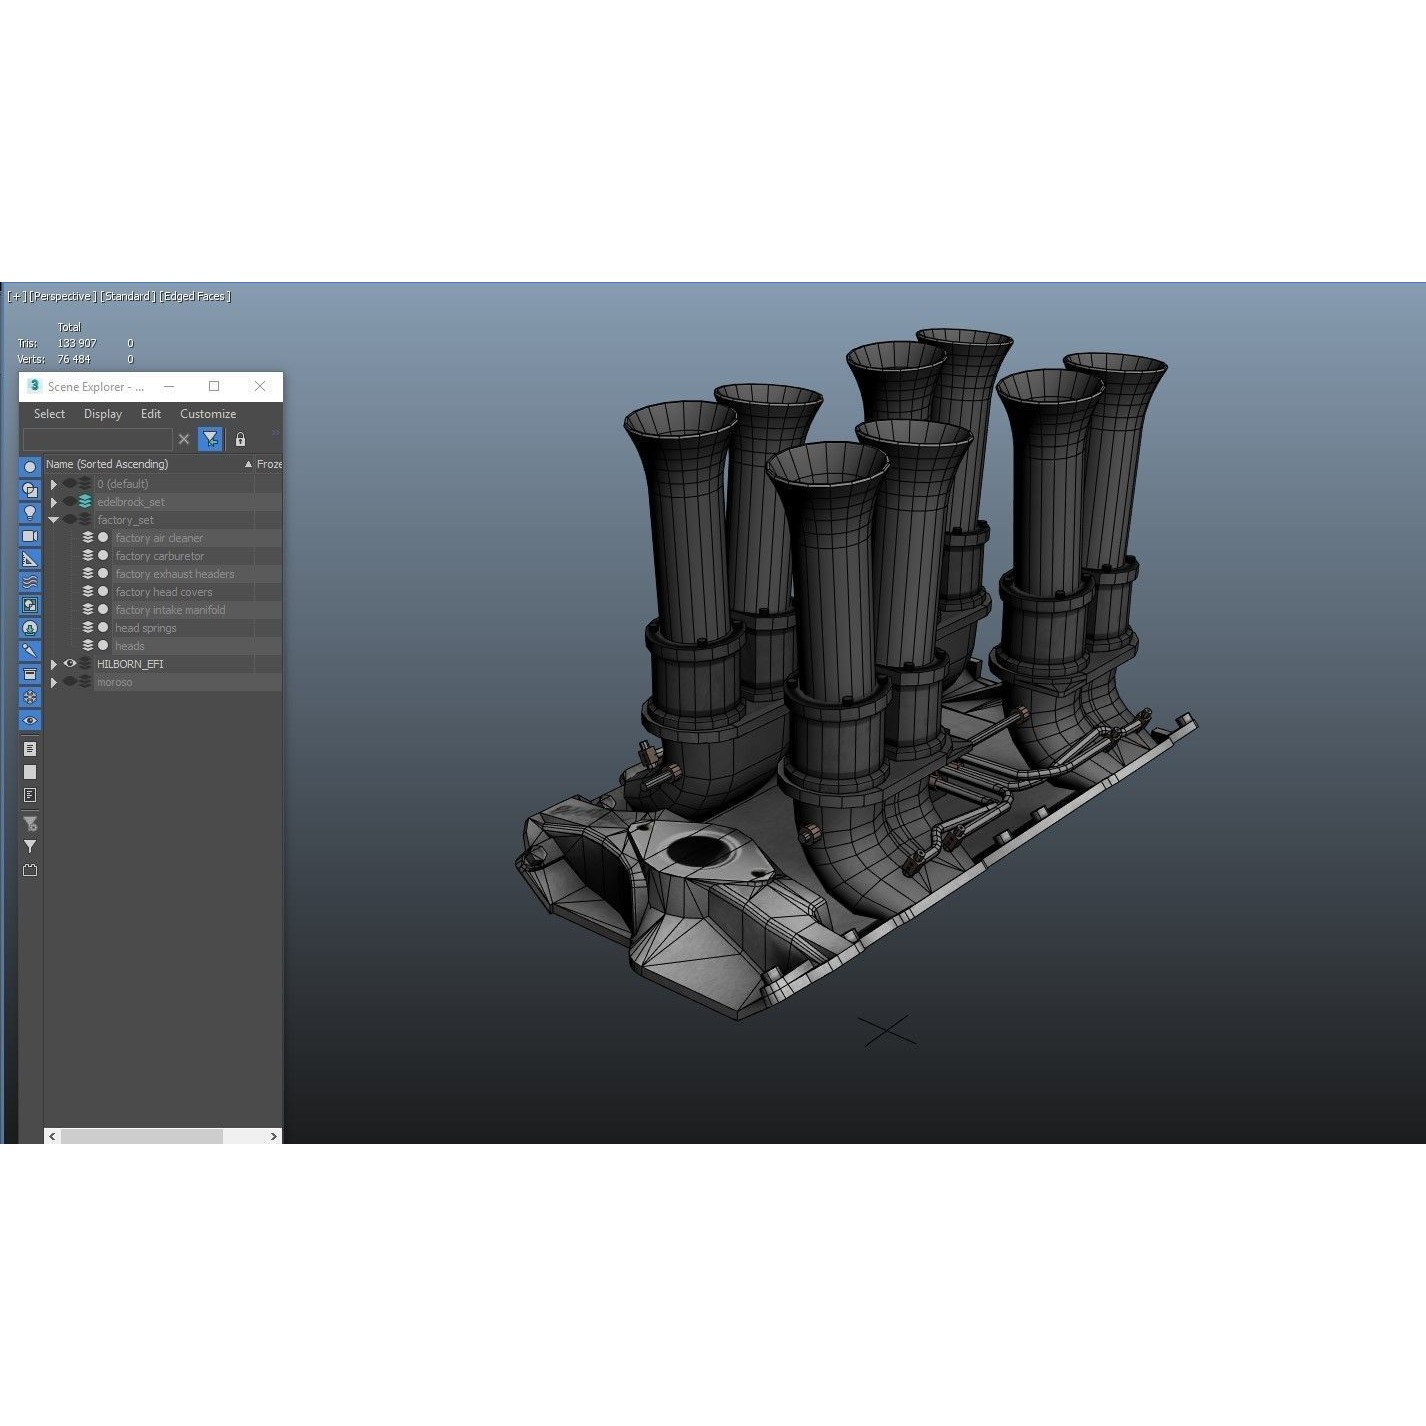Click the Display Lights bulb icon
This screenshot has height=1426, width=1426.
click(x=30, y=513)
